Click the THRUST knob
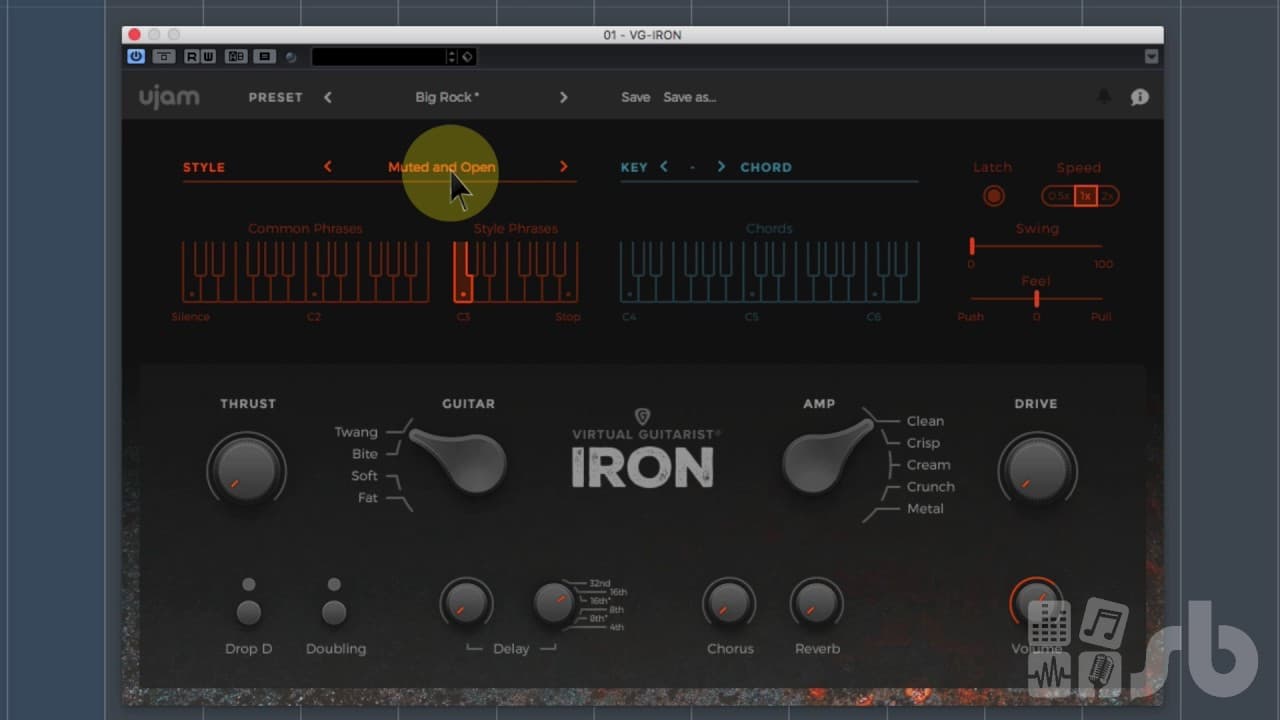 [247, 470]
